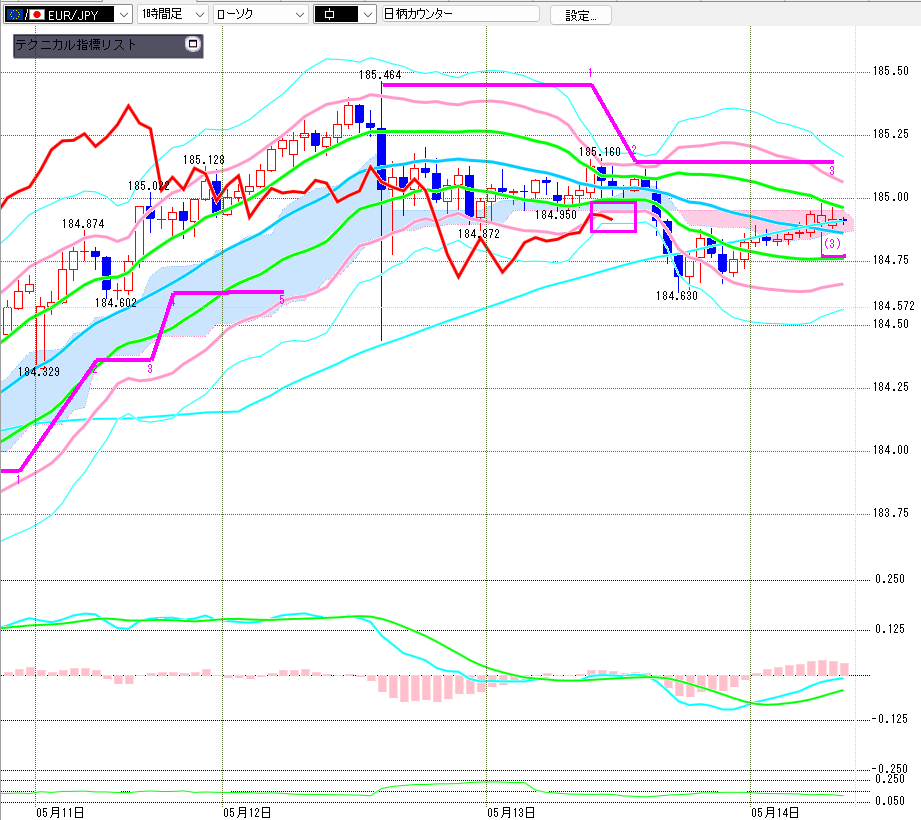This screenshot has width=921, height=820.
Task: Click the 185.464 high price label
Action: click(x=380, y=75)
